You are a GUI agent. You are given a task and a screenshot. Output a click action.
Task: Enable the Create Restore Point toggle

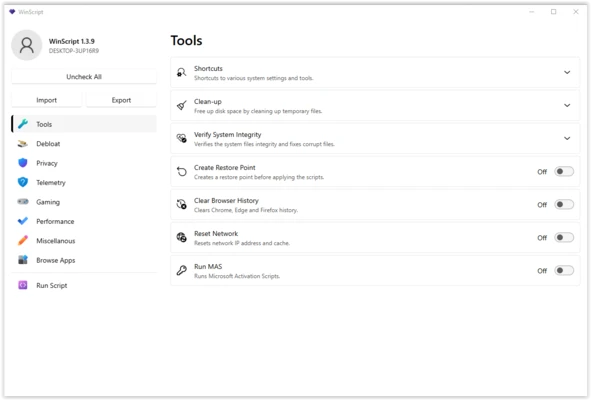[564, 172]
